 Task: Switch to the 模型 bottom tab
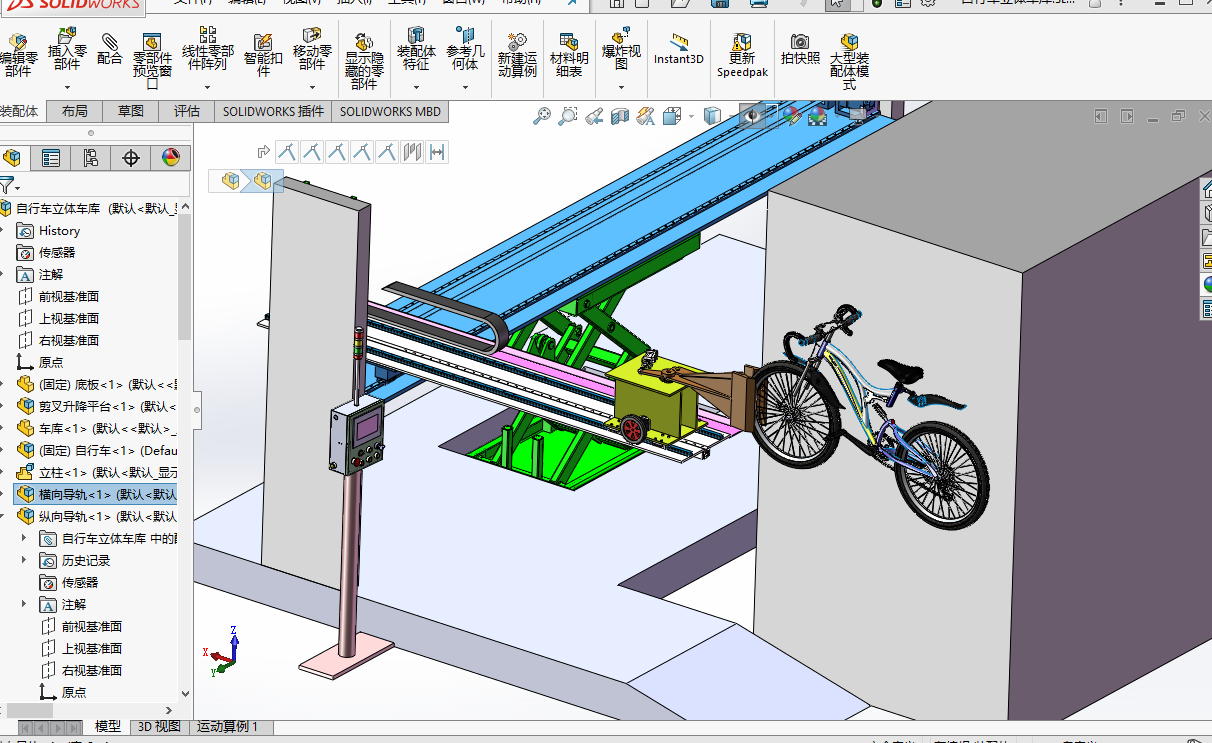(x=108, y=727)
